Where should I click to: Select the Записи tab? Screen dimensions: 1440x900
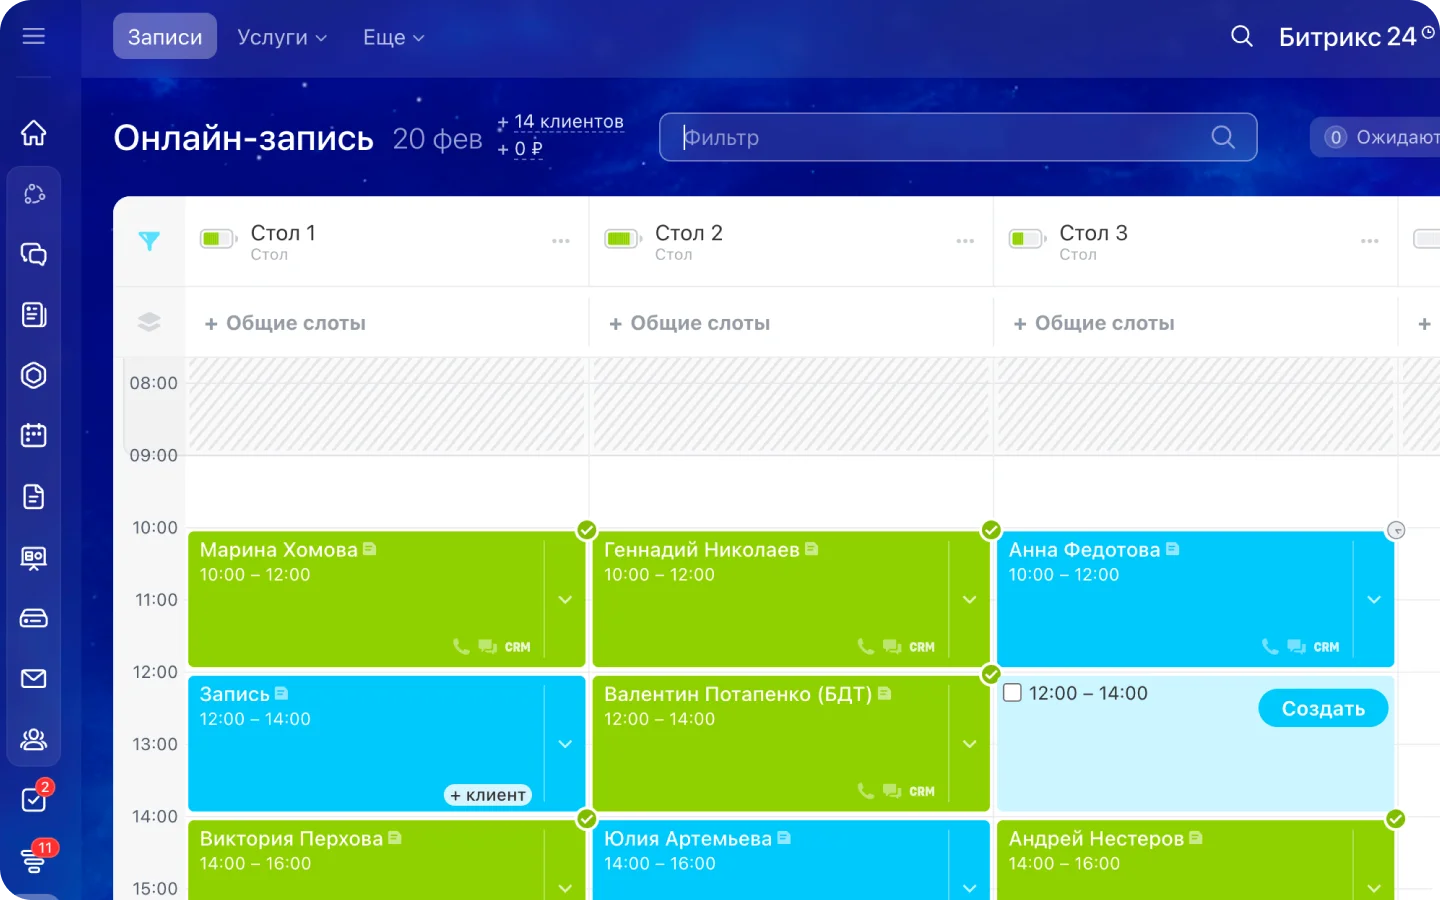click(x=165, y=37)
